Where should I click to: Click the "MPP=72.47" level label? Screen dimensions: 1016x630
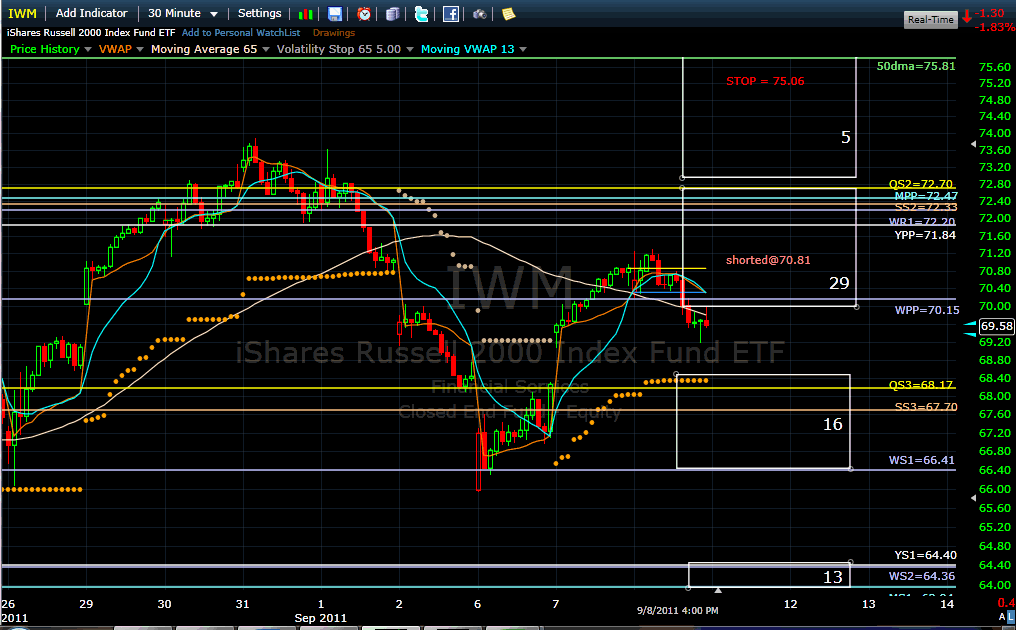[926, 196]
